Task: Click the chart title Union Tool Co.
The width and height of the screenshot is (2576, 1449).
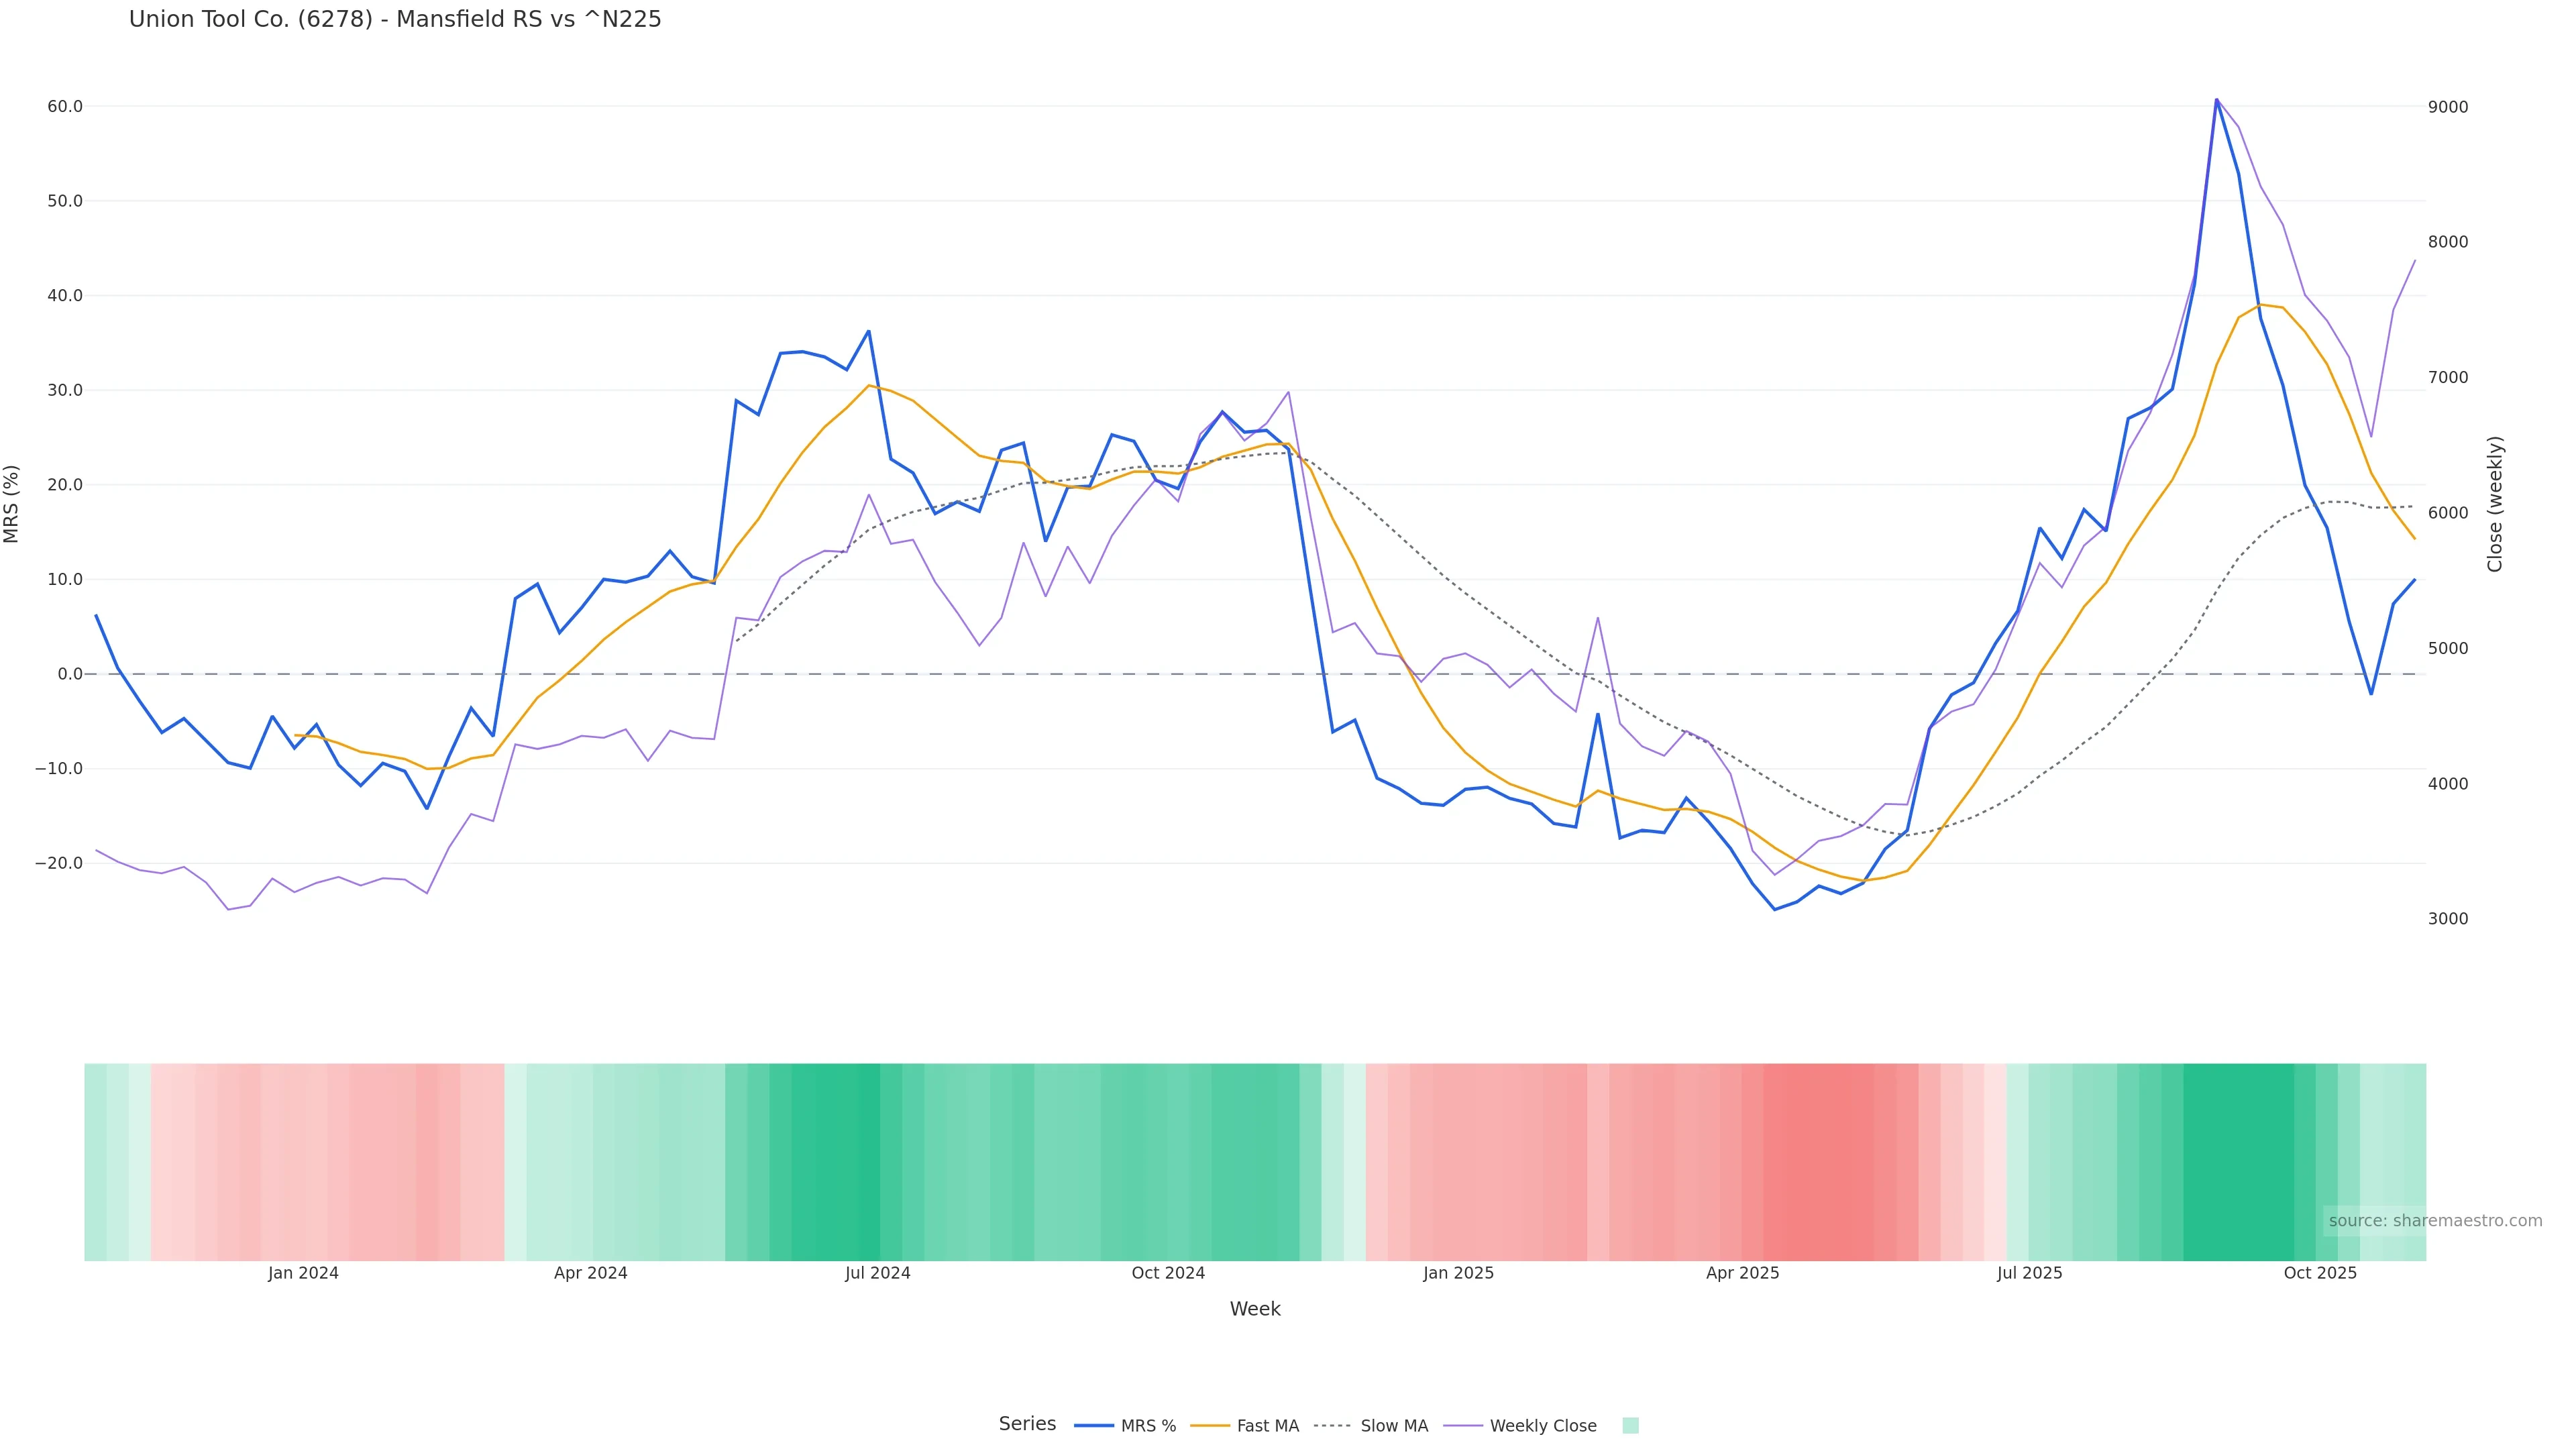Action: click(x=395, y=20)
